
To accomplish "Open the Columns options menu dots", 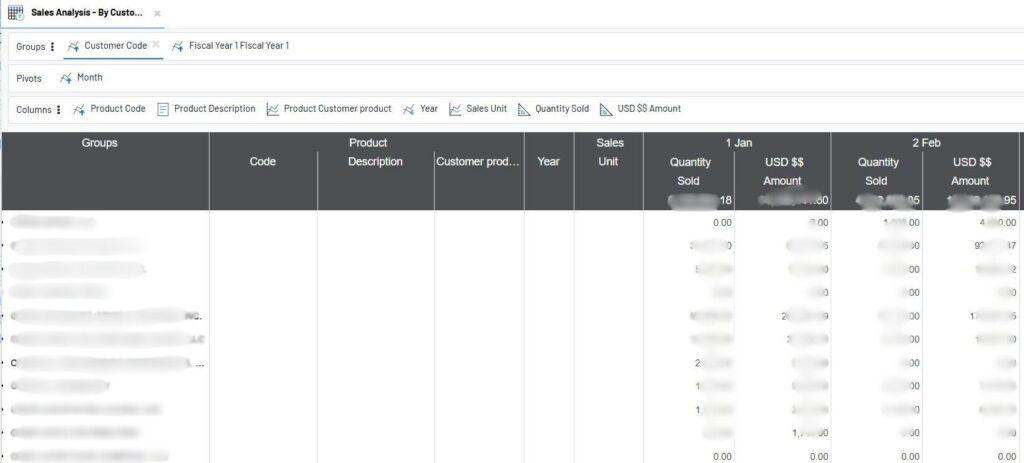I will [59, 110].
